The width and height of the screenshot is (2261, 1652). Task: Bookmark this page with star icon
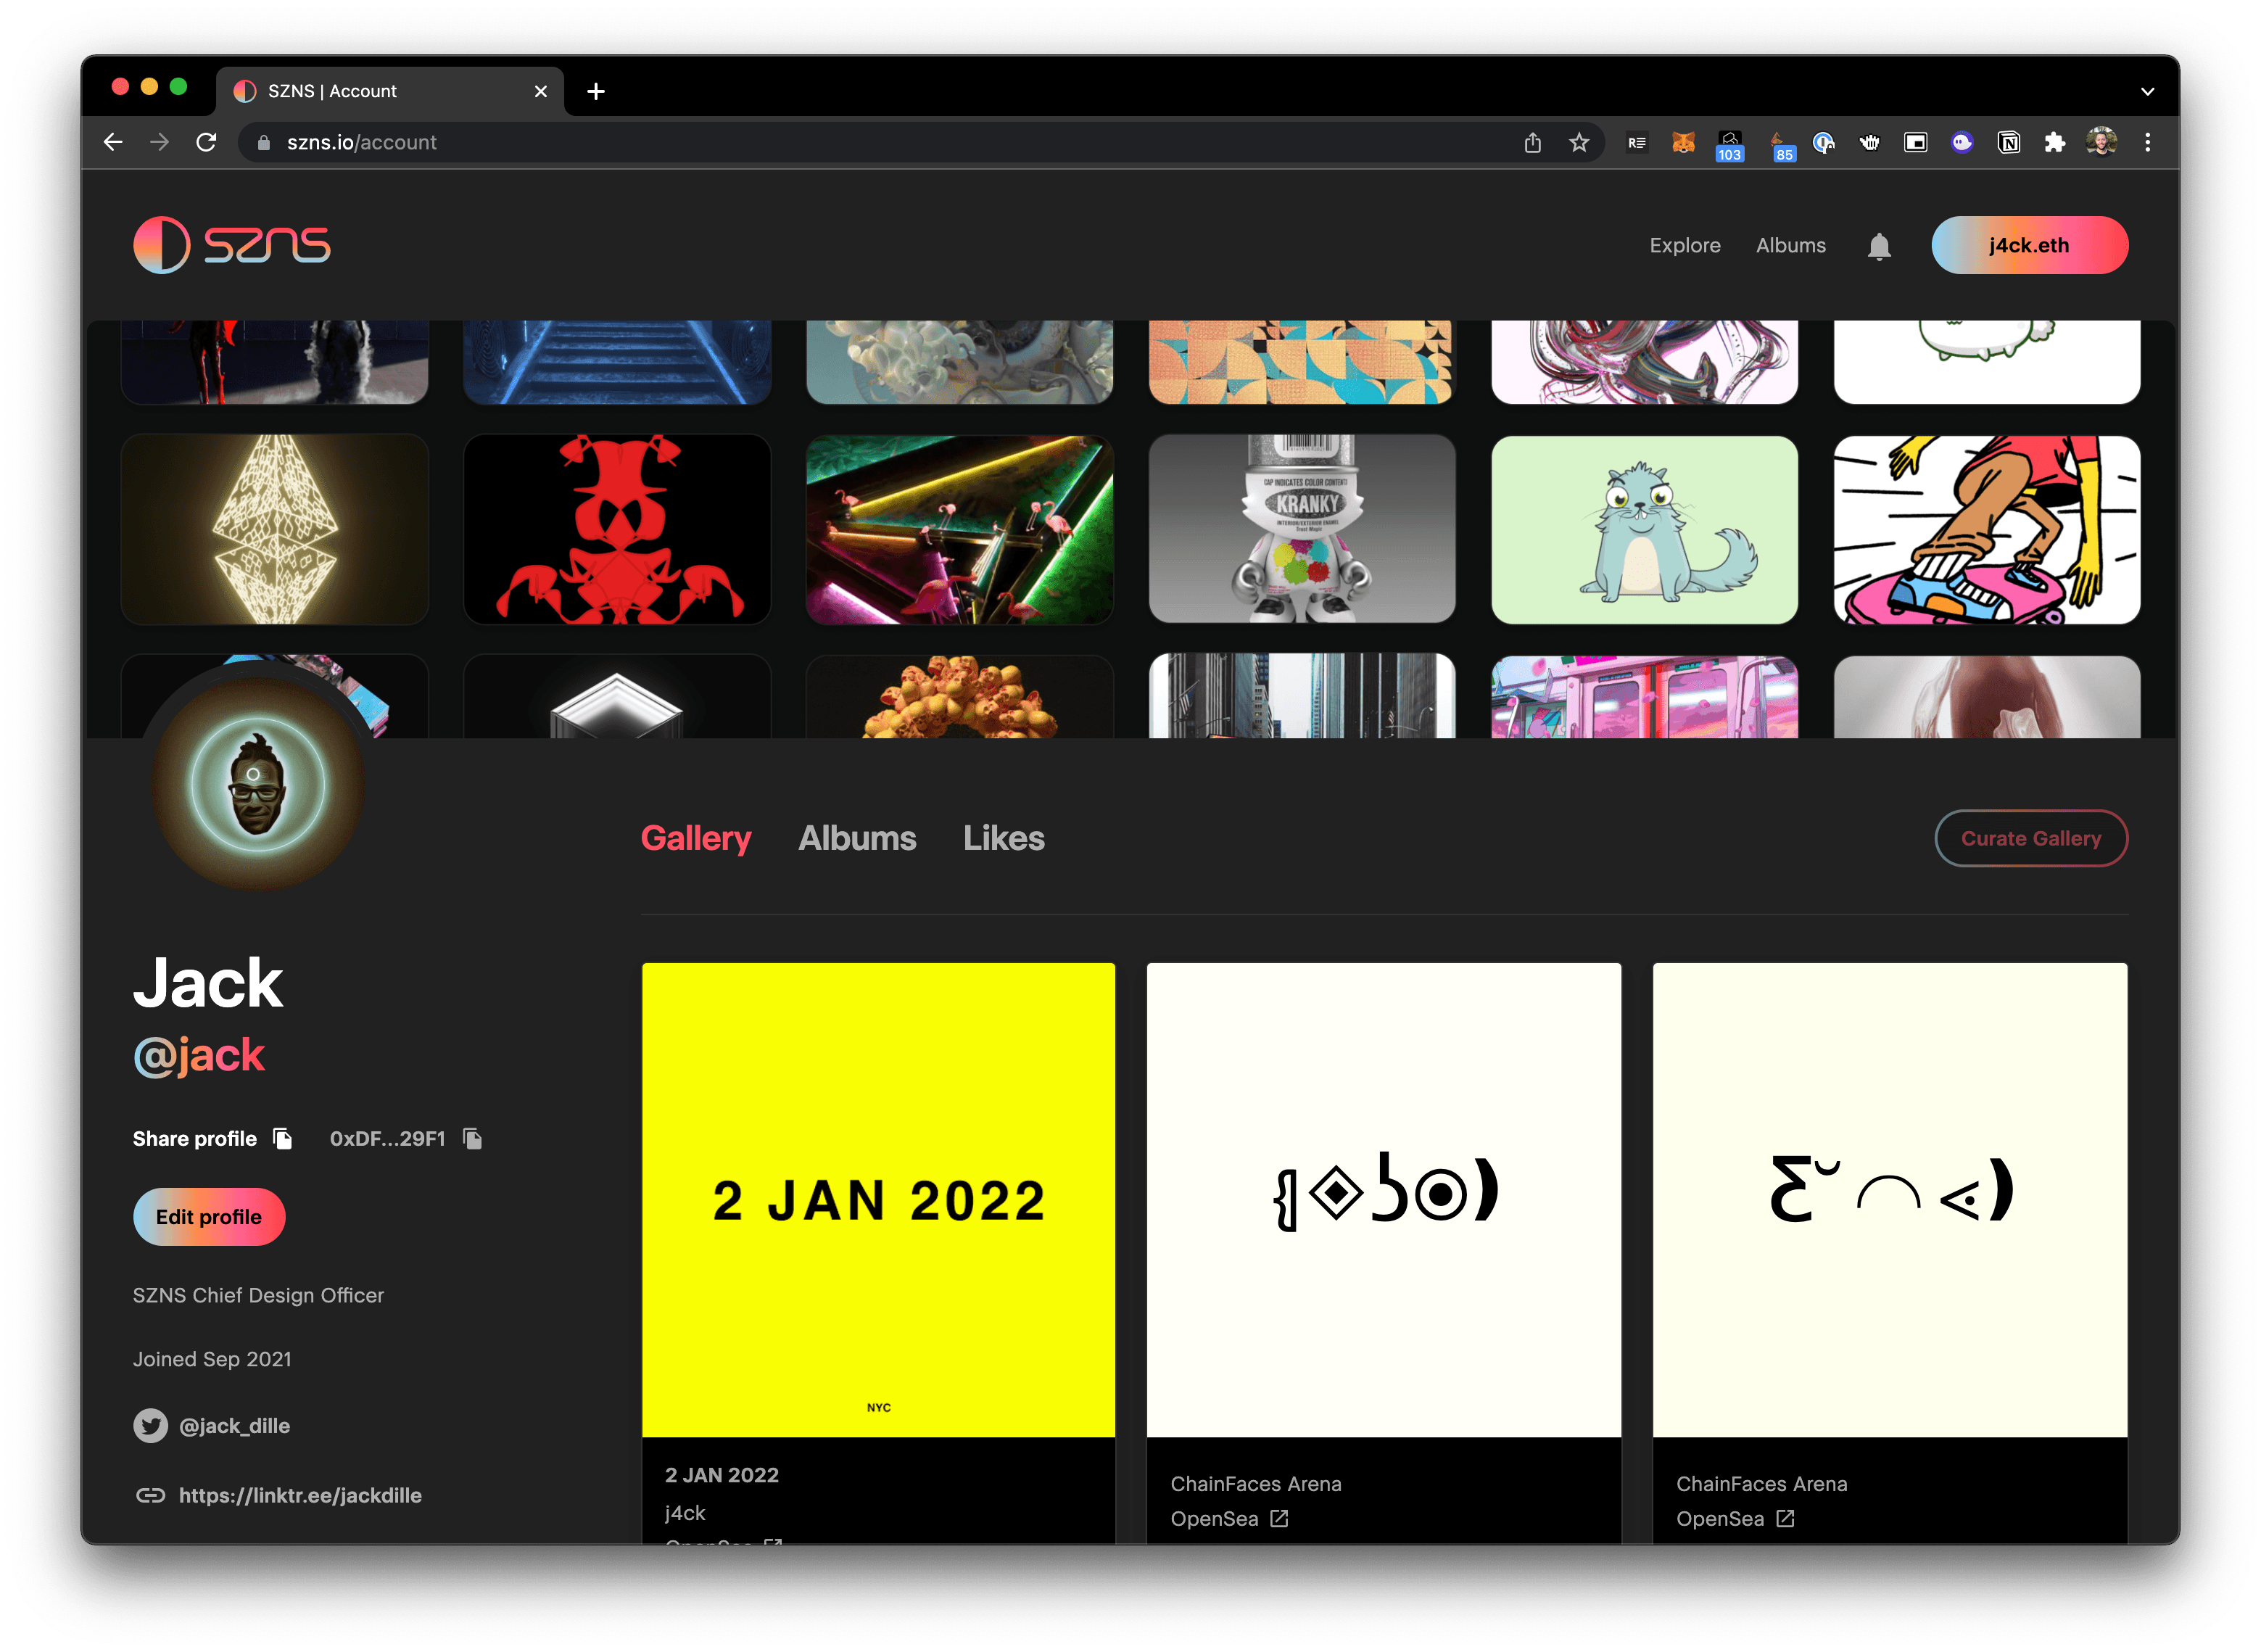coord(1579,142)
